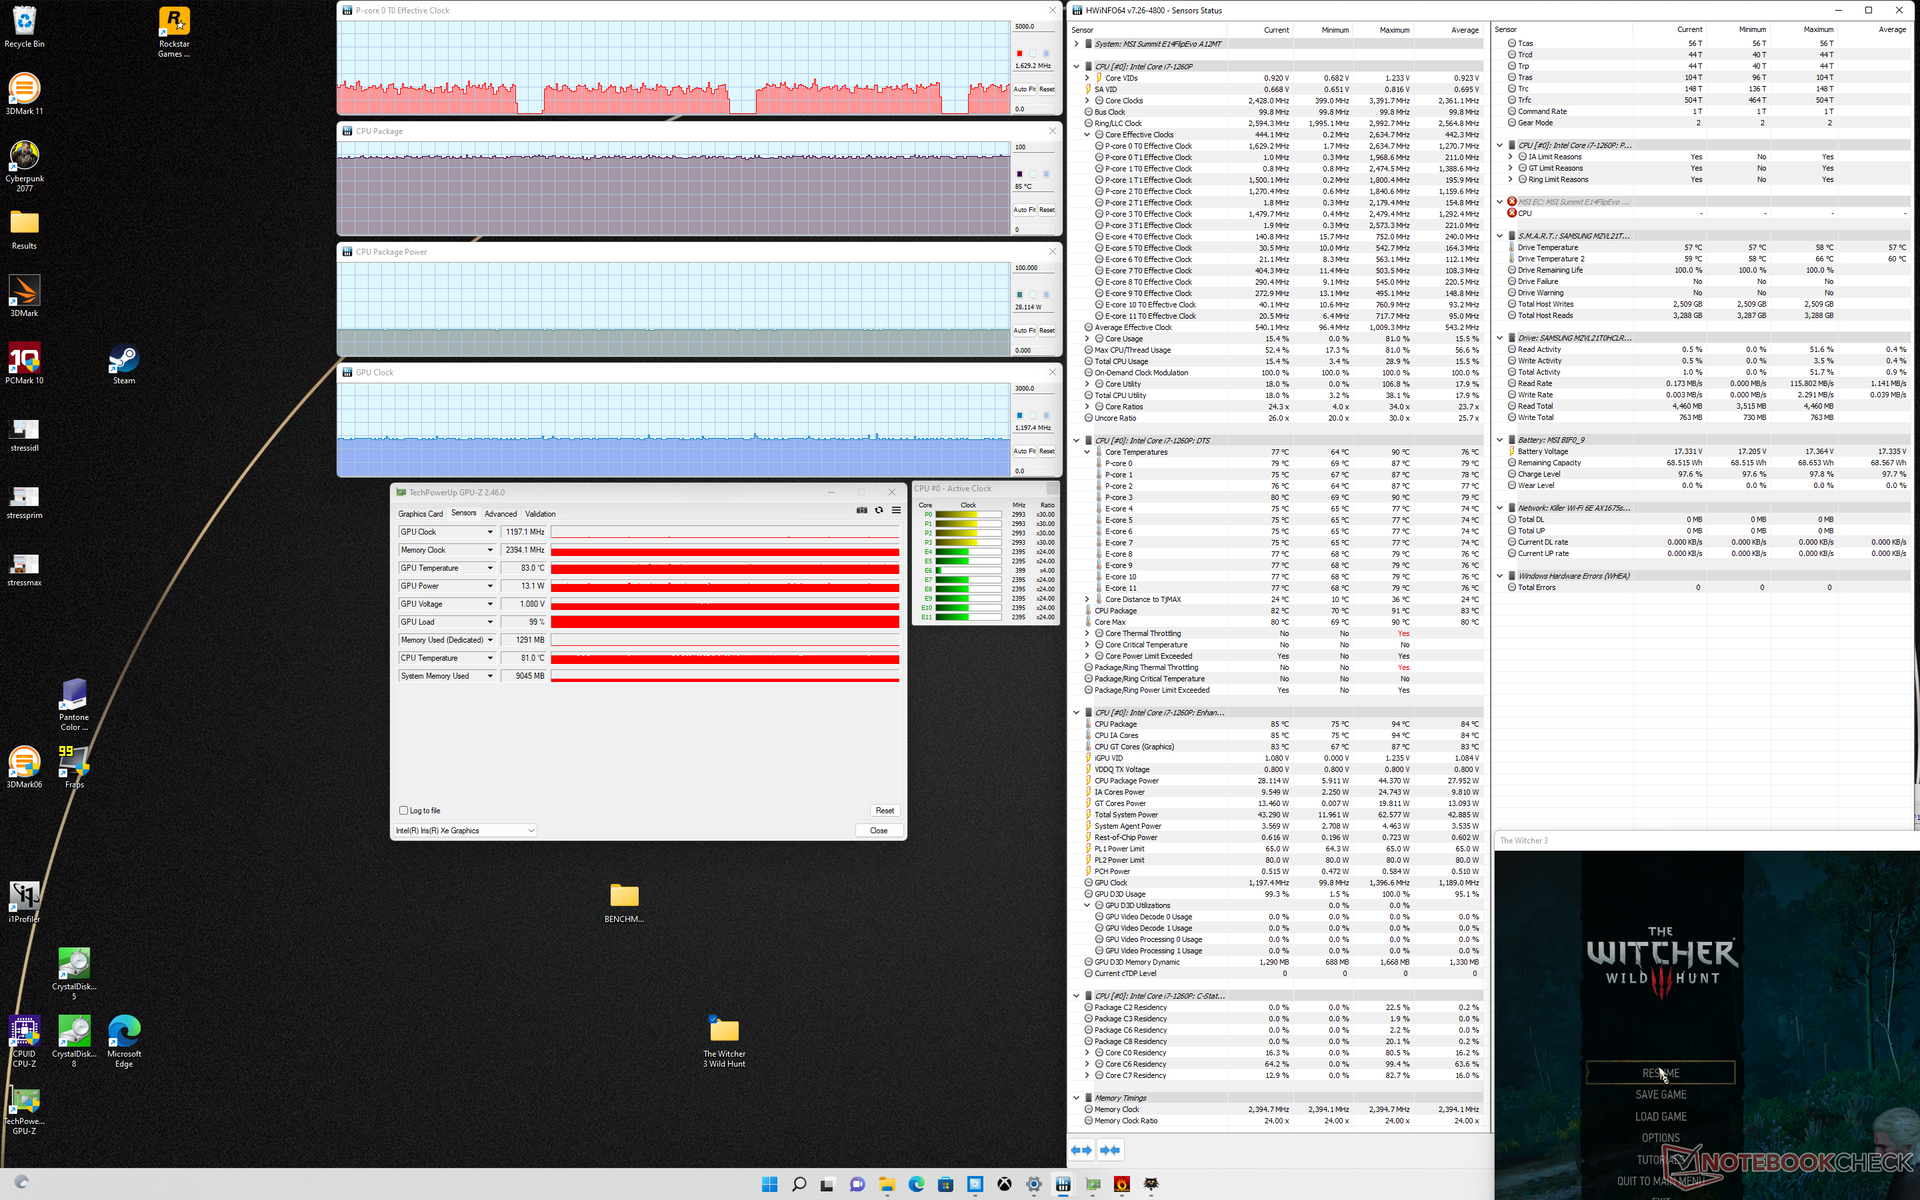Click the GPU-Z Reset button

coord(884,810)
